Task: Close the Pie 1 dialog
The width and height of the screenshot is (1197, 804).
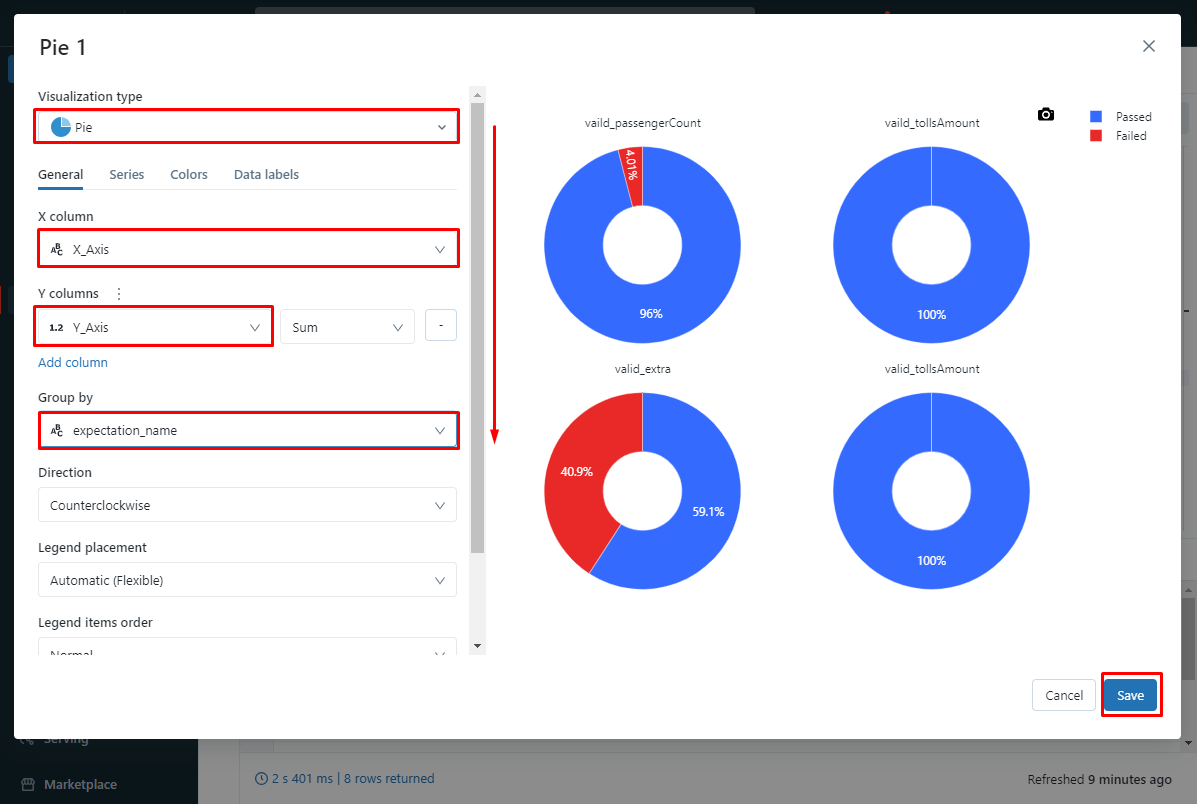Action: (1148, 46)
